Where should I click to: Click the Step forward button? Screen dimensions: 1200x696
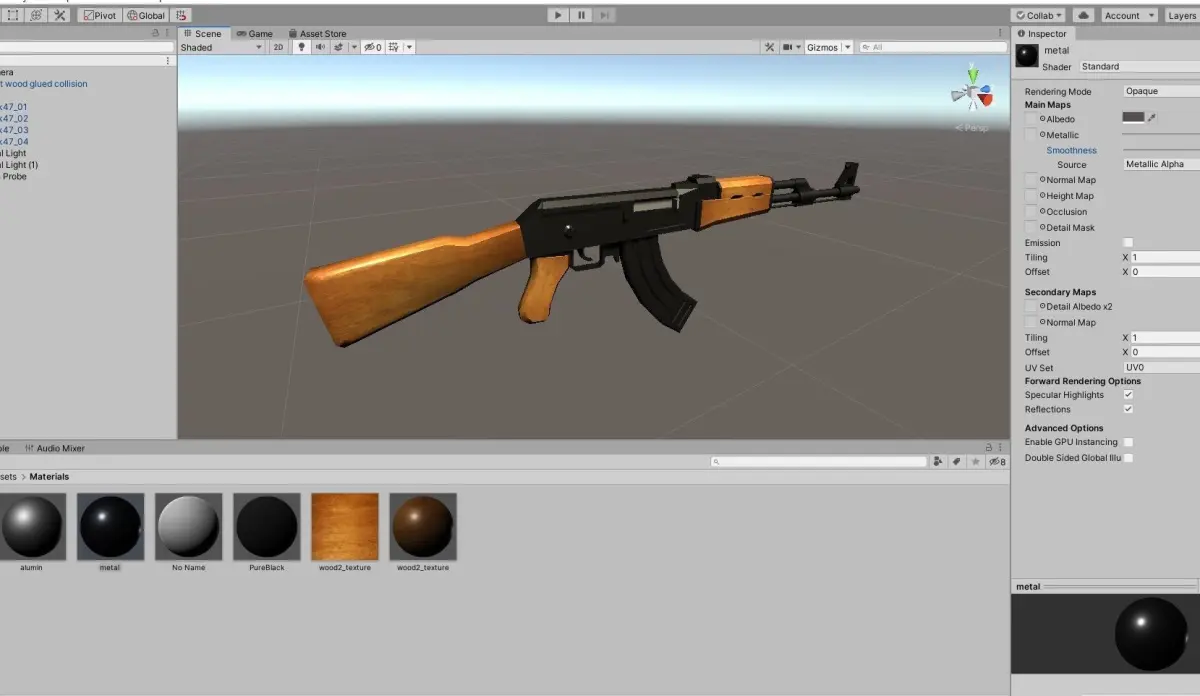pyautogui.click(x=604, y=15)
